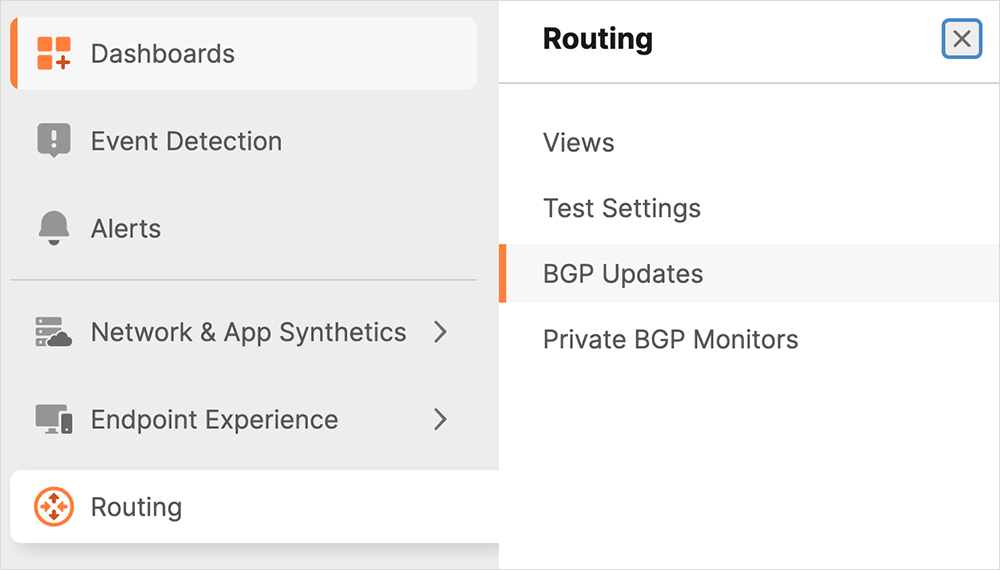Click the Dashboards grid icon
The width and height of the screenshot is (1000, 570).
54,54
